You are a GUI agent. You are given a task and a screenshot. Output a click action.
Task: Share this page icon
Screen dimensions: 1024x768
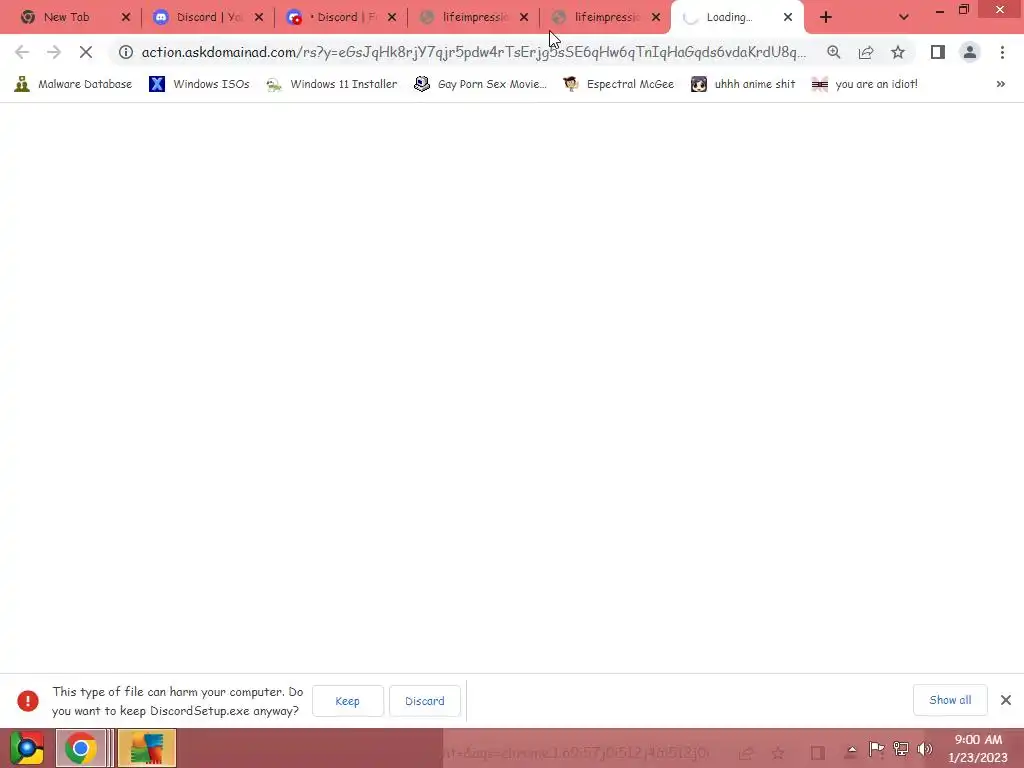click(x=866, y=52)
